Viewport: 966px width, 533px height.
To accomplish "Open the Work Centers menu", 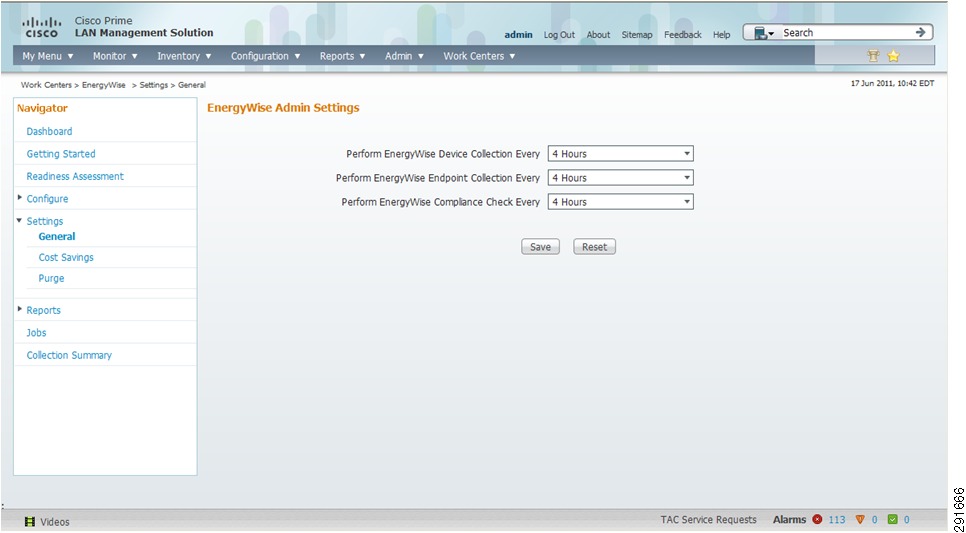I will [x=479, y=55].
